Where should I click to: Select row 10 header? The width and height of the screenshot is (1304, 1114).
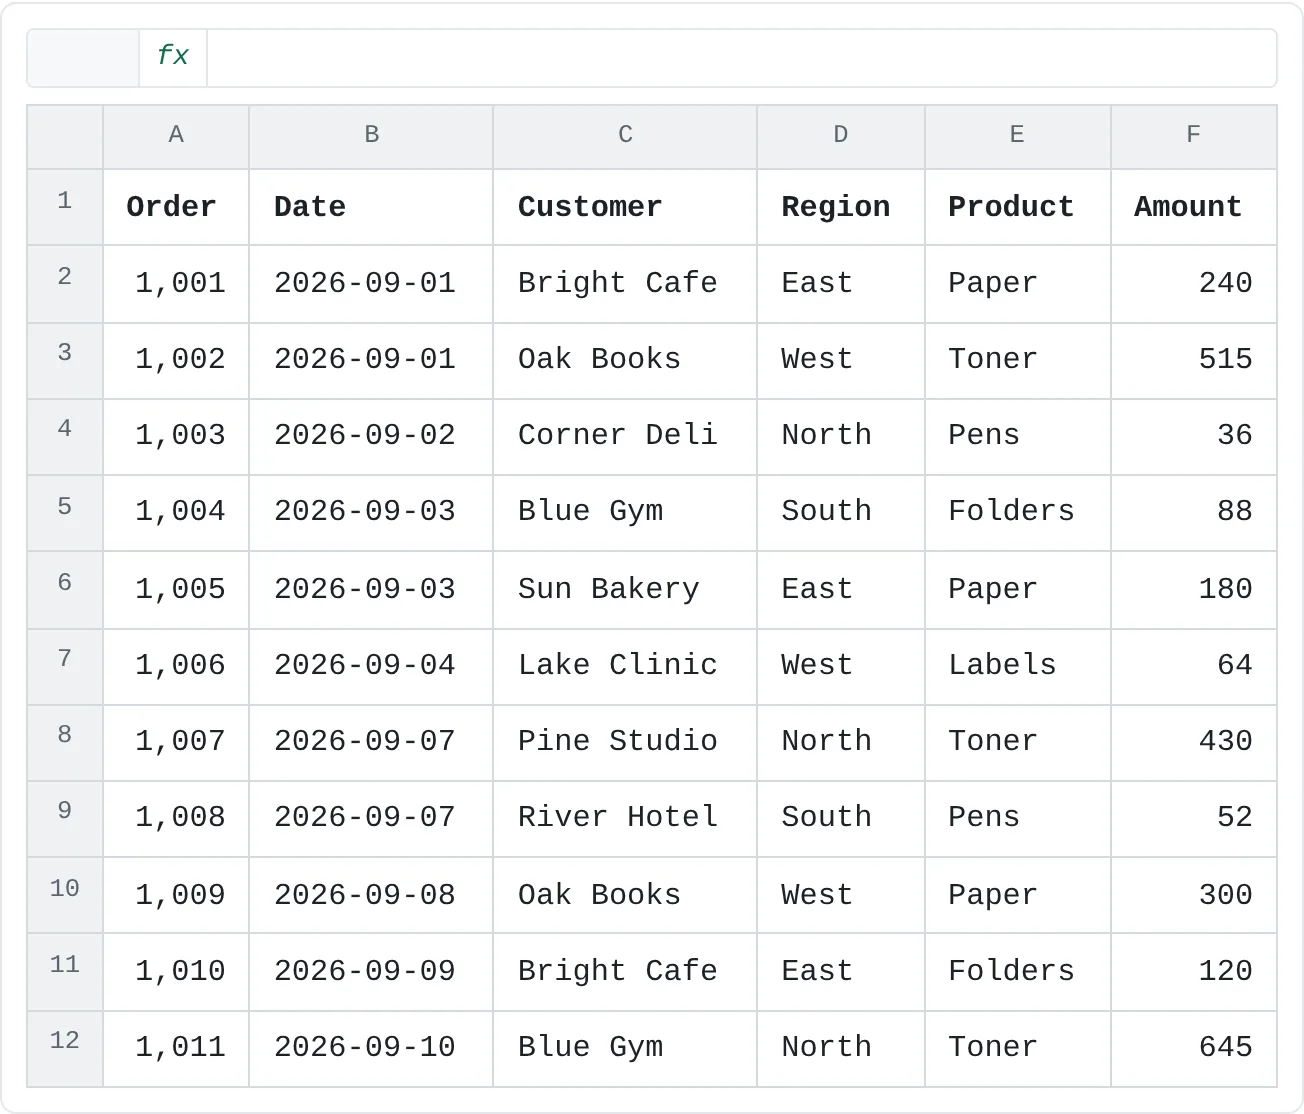click(65, 895)
